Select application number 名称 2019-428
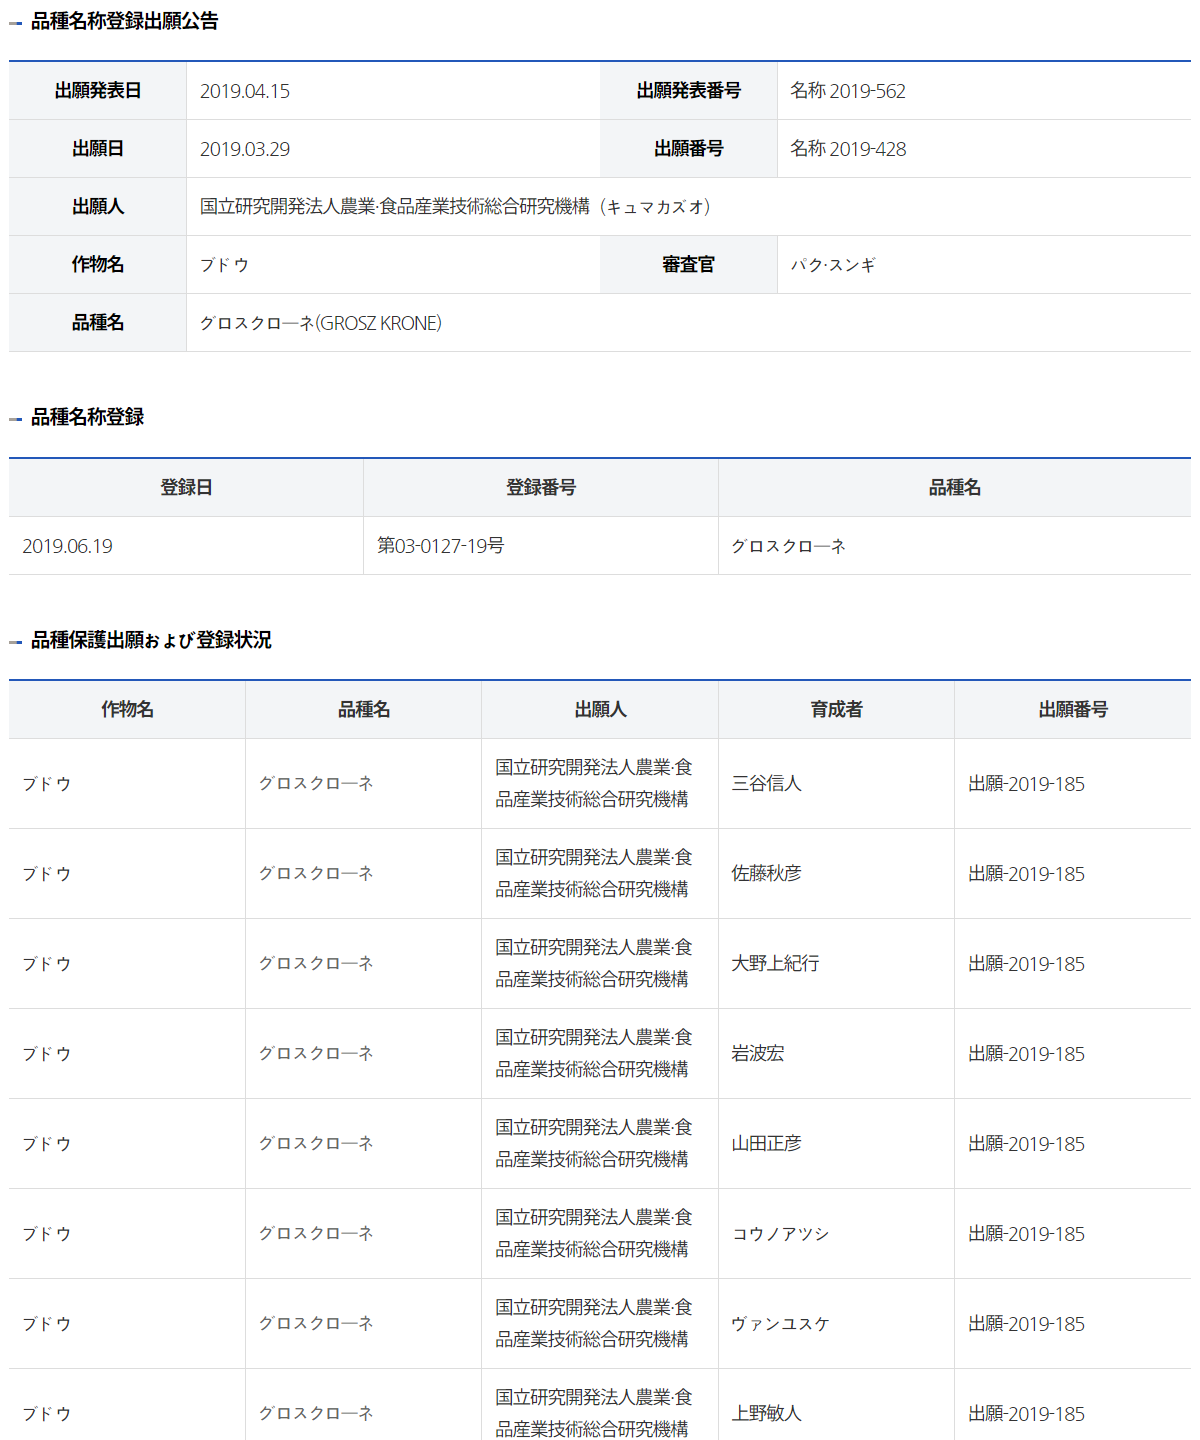Viewport: 1200px width, 1440px height. click(848, 149)
